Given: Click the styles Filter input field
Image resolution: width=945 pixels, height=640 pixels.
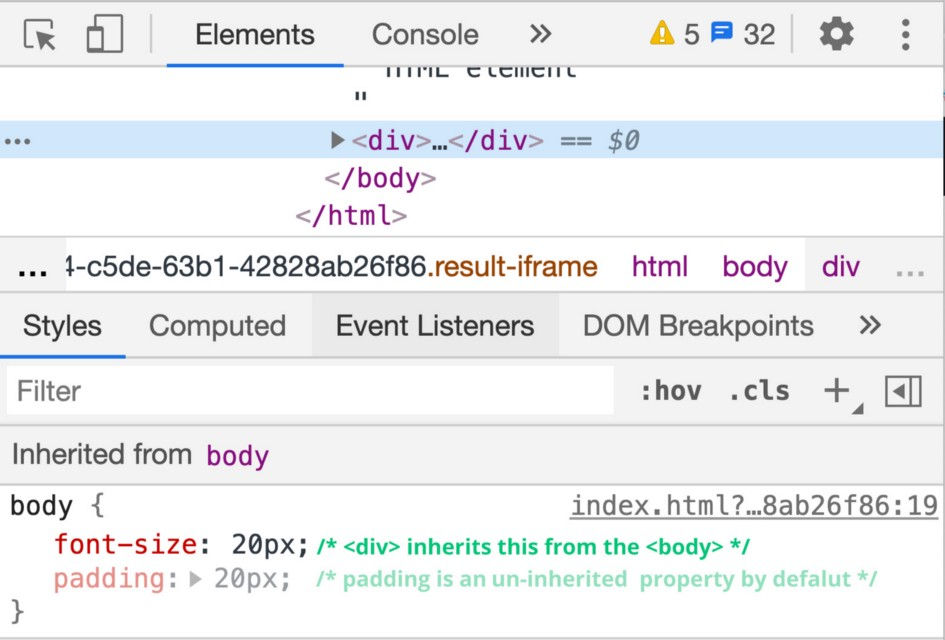Looking at the screenshot, I should (310, 391).
